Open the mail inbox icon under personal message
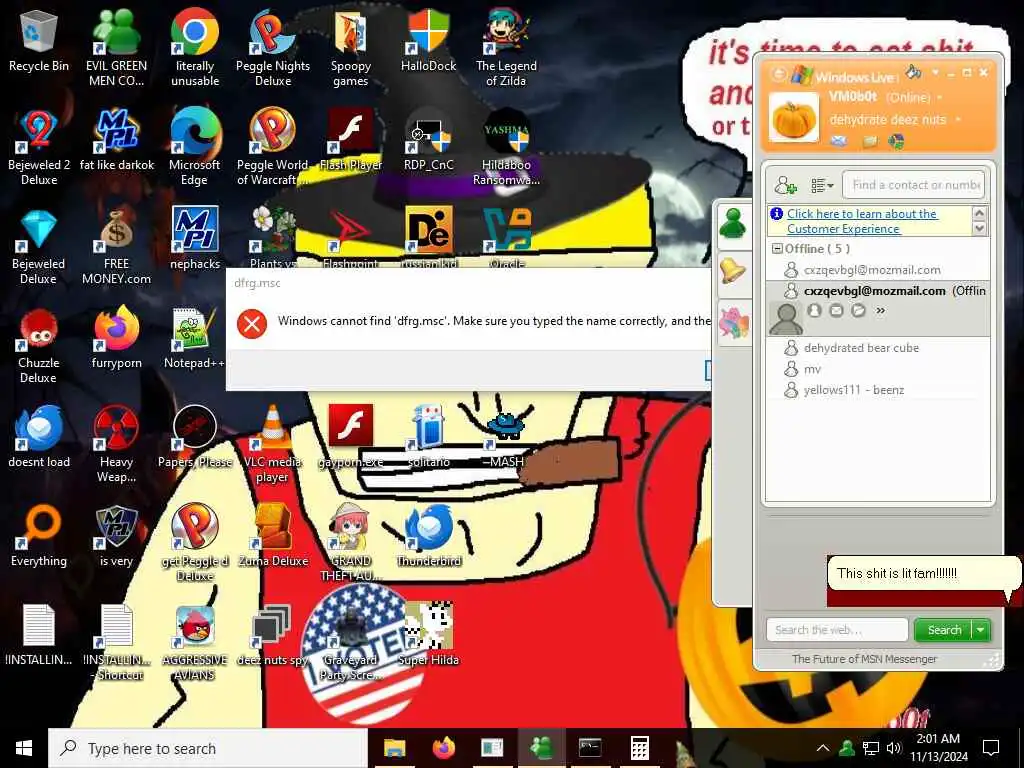 tap(839, 141)
